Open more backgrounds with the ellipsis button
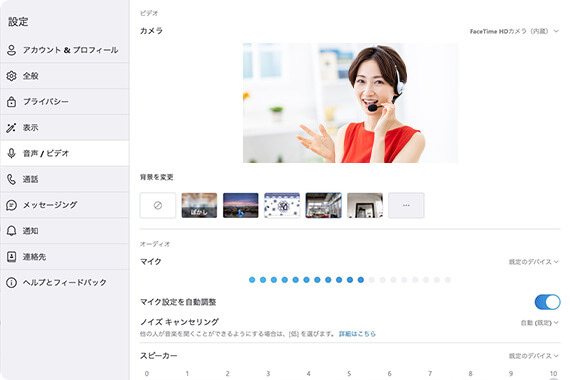 406,205
